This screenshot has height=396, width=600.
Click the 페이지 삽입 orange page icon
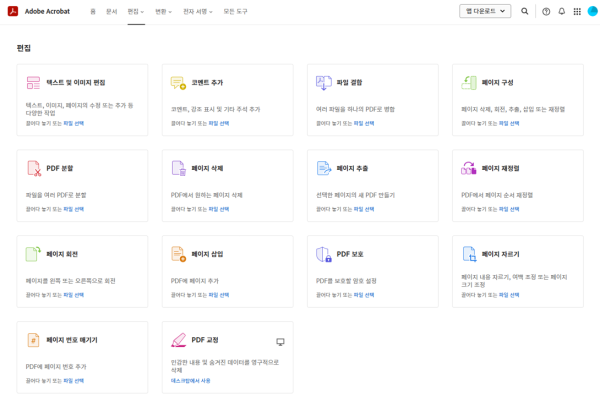(178, 254)
